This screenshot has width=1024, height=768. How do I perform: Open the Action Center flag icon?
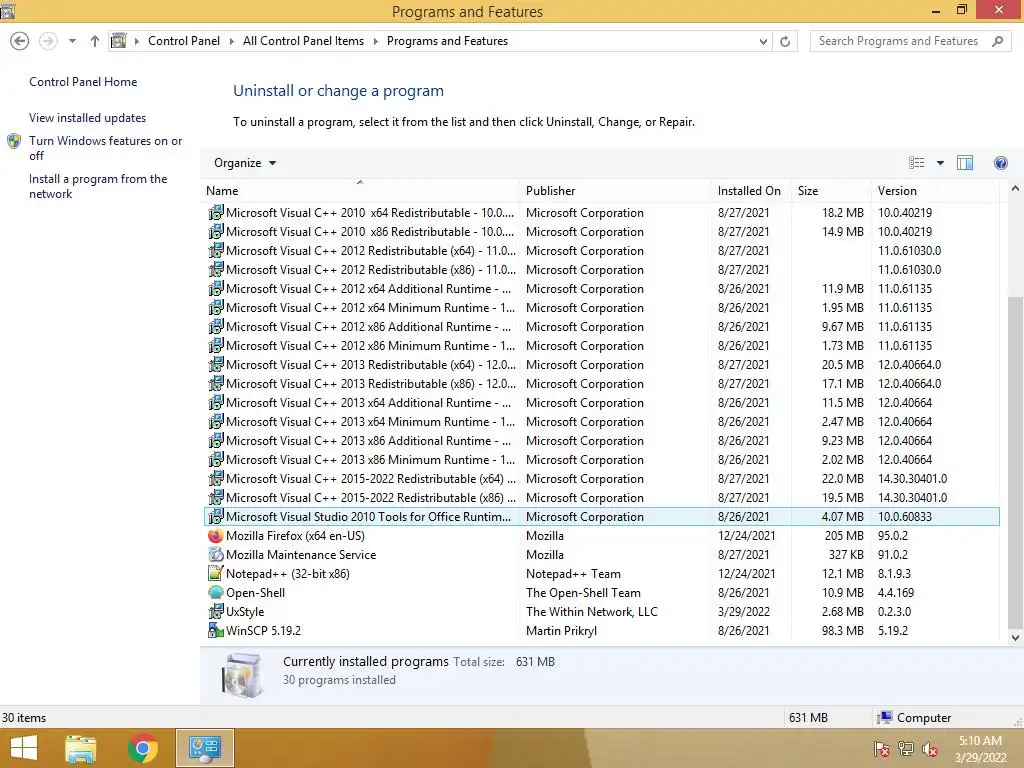tap(881, 748)
